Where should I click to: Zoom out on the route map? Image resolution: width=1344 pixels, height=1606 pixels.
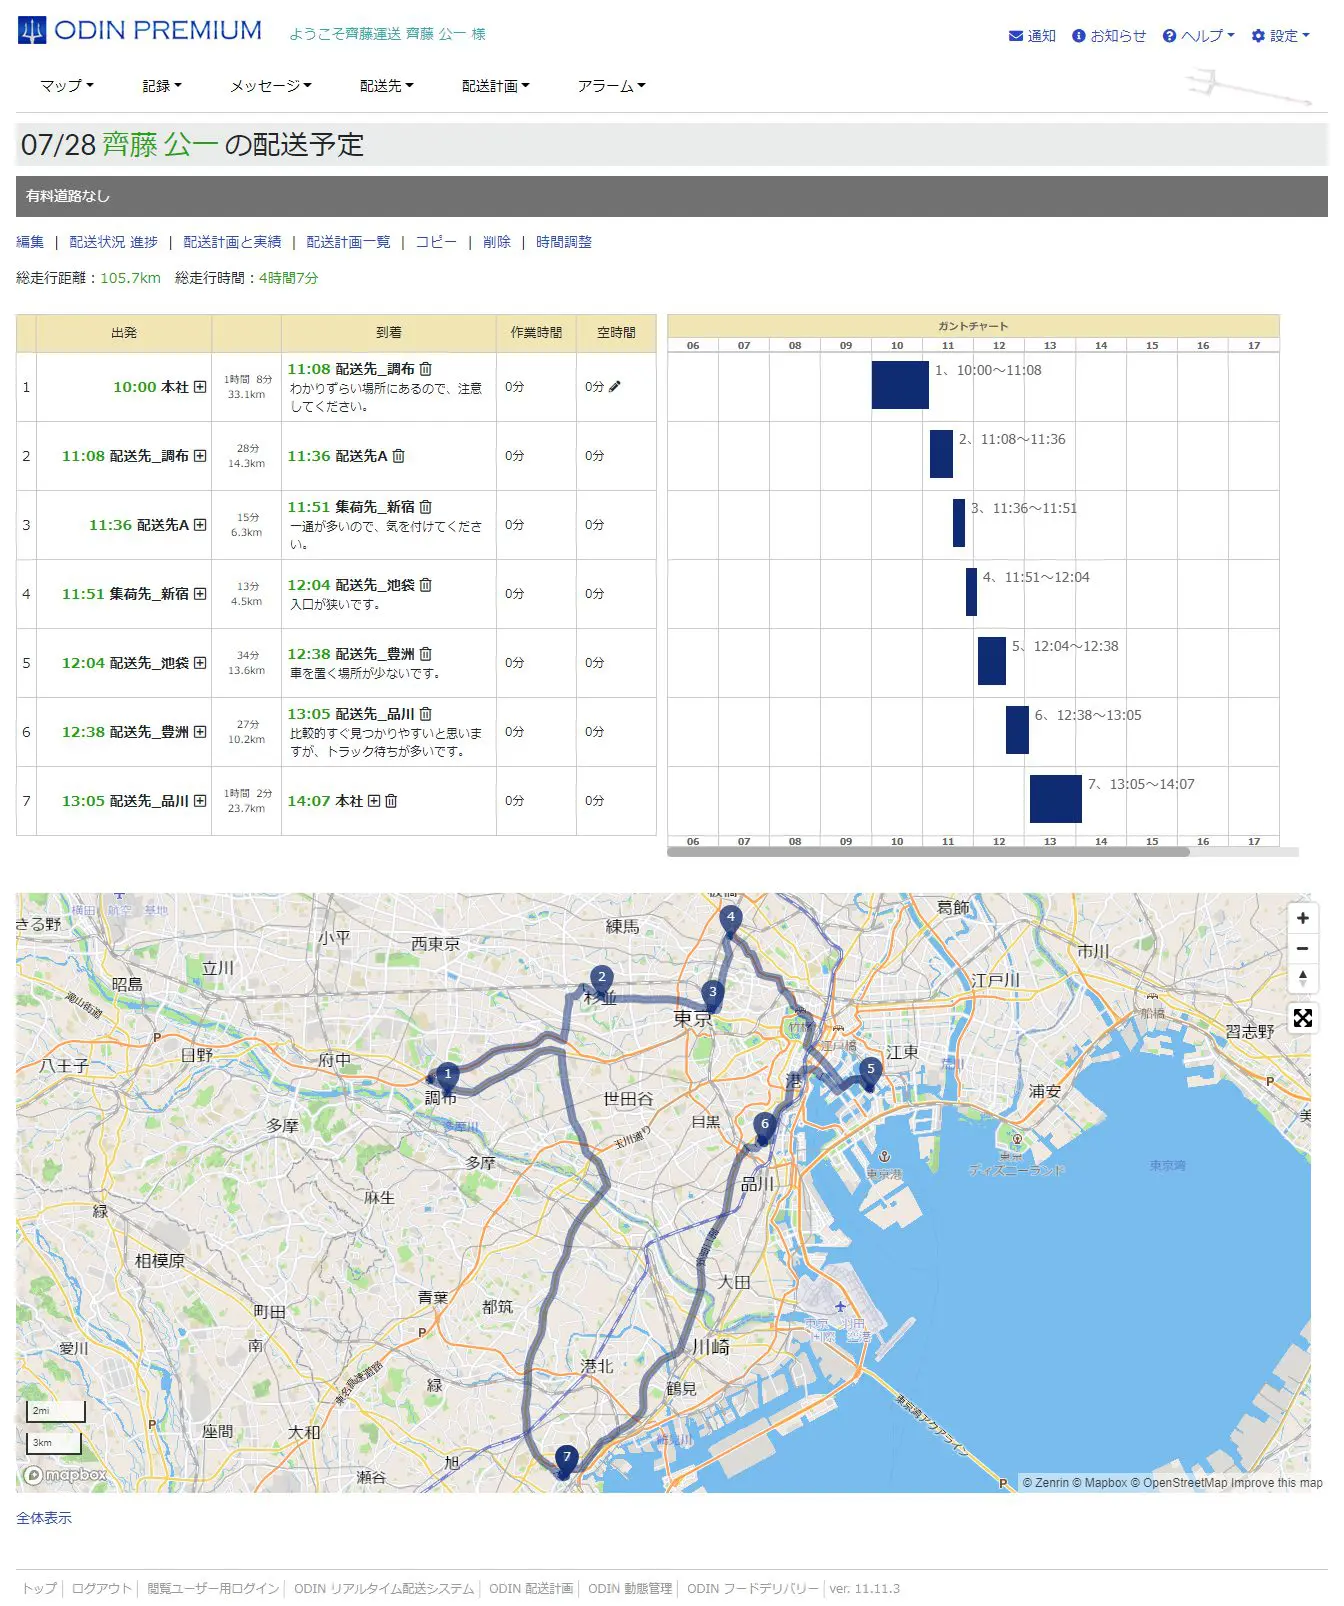click(1302, 948)
